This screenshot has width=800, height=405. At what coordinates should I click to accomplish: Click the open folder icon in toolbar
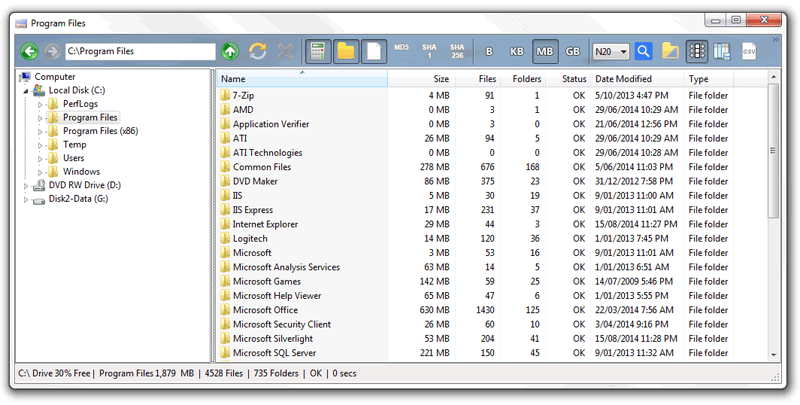tap(670, 51)
